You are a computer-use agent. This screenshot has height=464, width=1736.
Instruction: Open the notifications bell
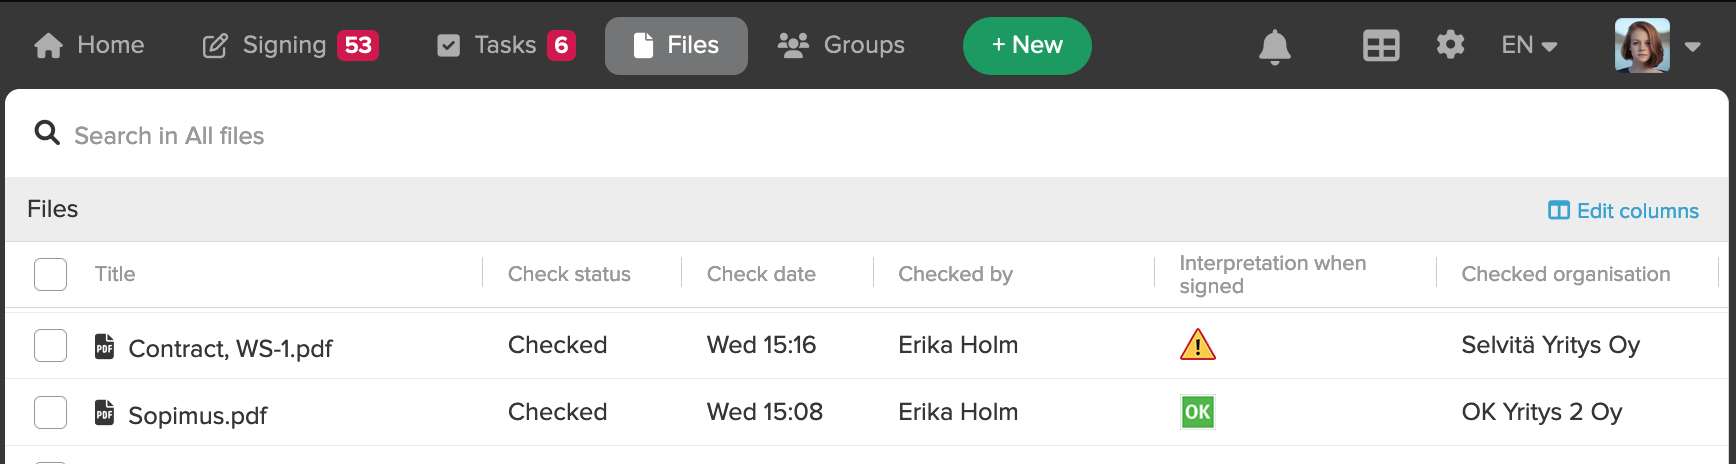[x=1274, y=46]
